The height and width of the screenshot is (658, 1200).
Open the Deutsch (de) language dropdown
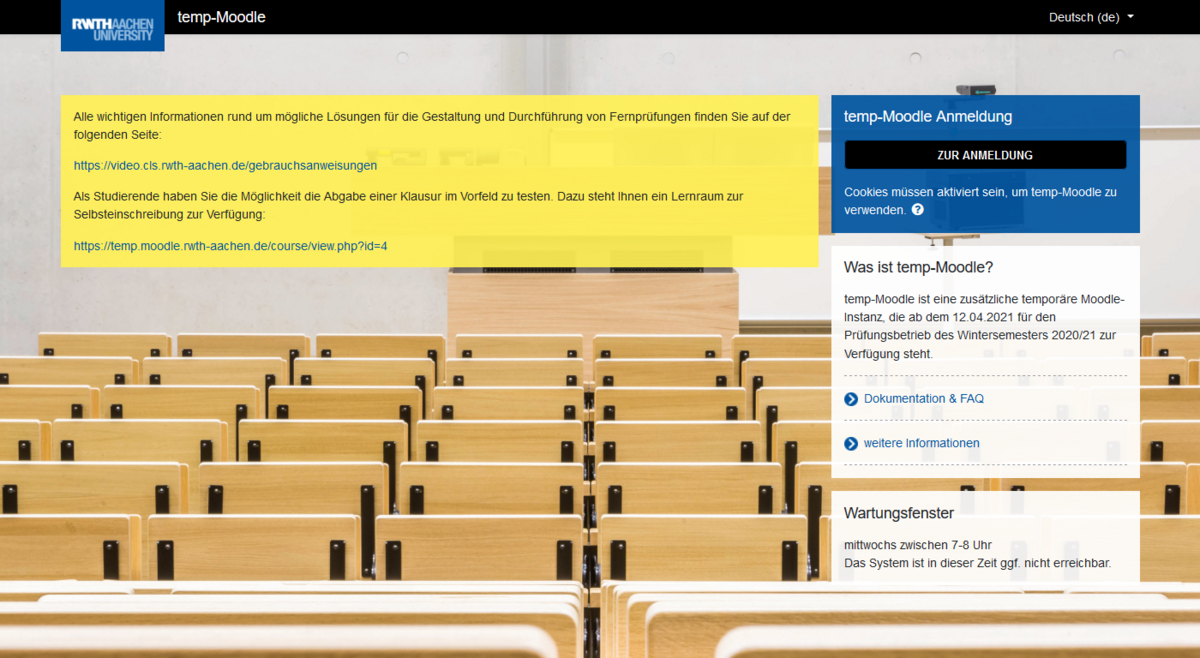(1091, 17)
